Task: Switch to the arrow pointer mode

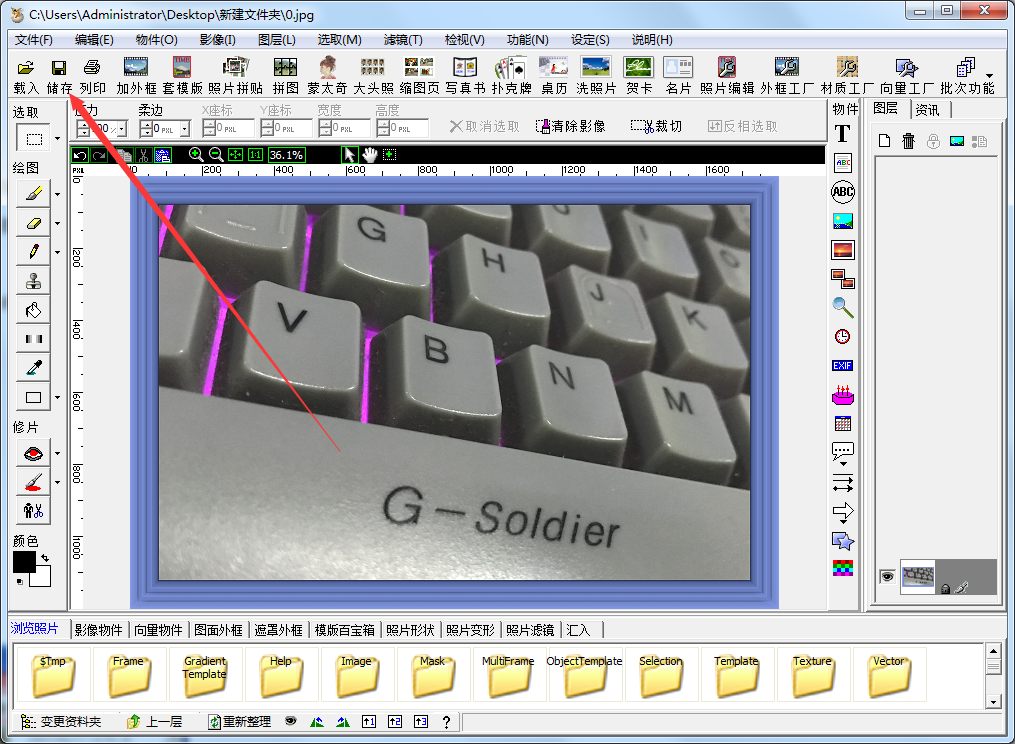Action: 350,155
